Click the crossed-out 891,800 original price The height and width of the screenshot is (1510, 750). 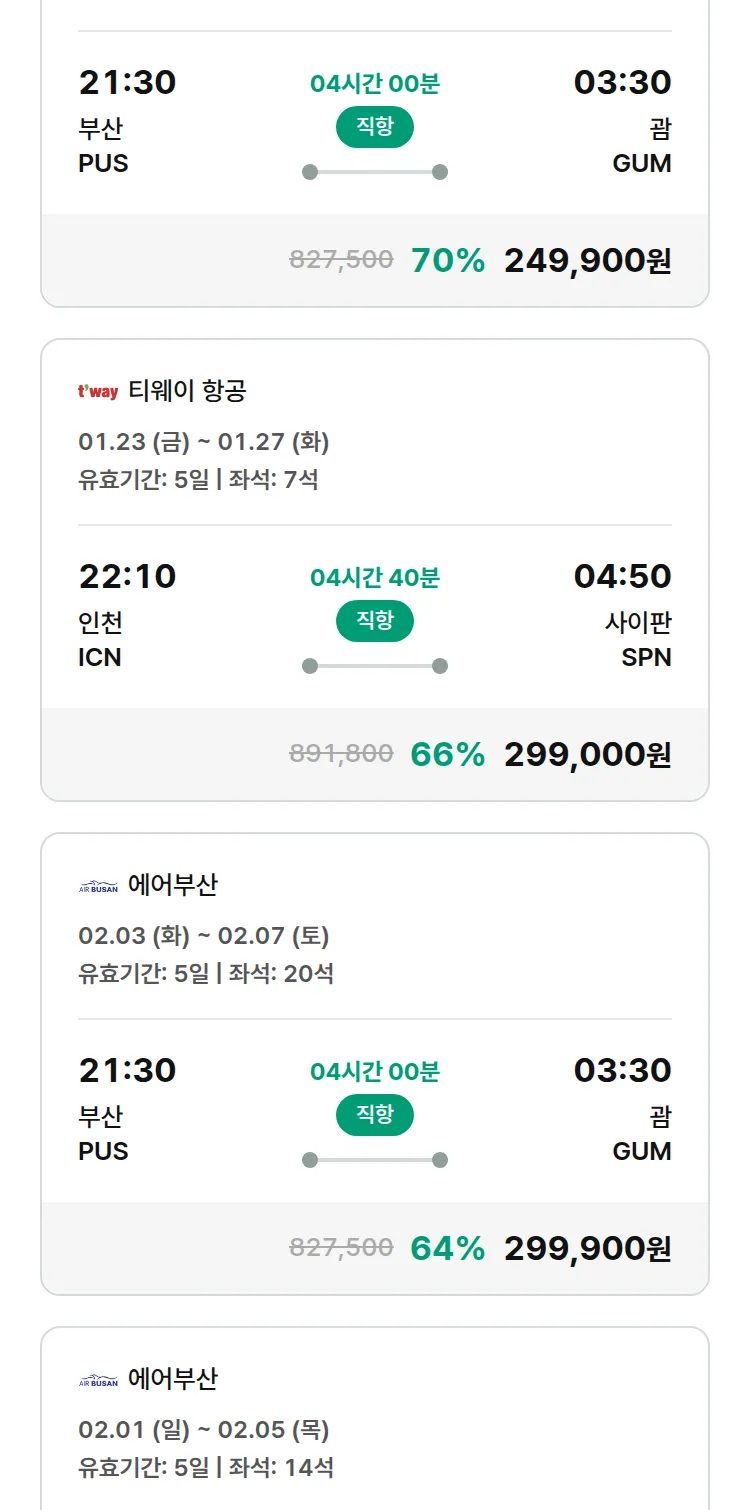[341, 754]
